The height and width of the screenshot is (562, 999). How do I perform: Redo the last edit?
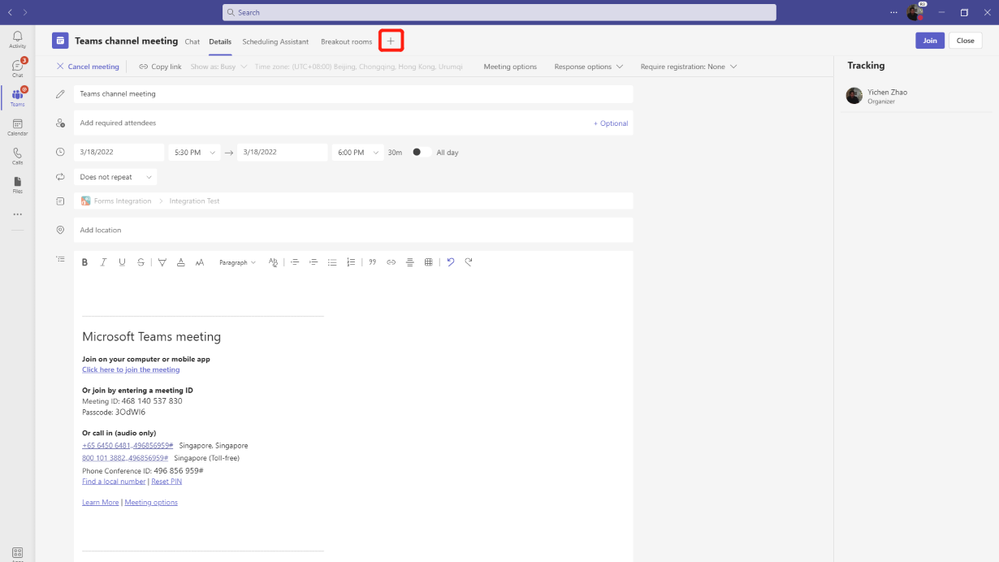point(468,262)
